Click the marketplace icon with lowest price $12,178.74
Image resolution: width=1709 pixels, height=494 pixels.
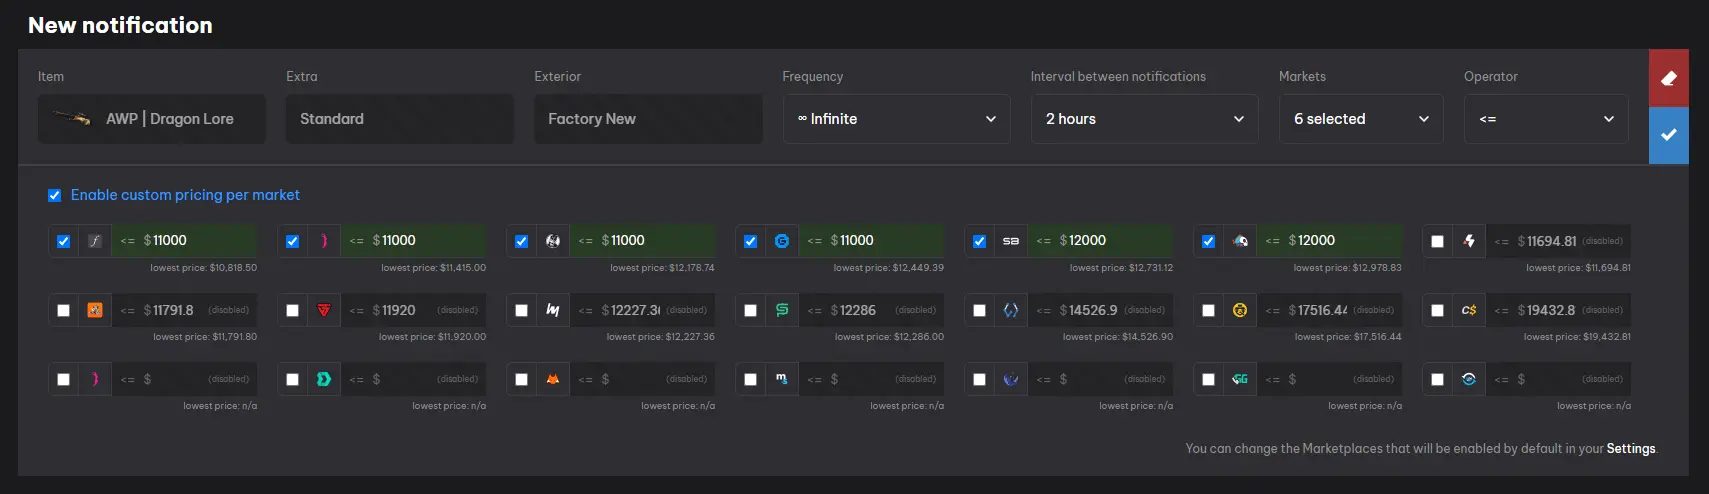click(553, 241)
